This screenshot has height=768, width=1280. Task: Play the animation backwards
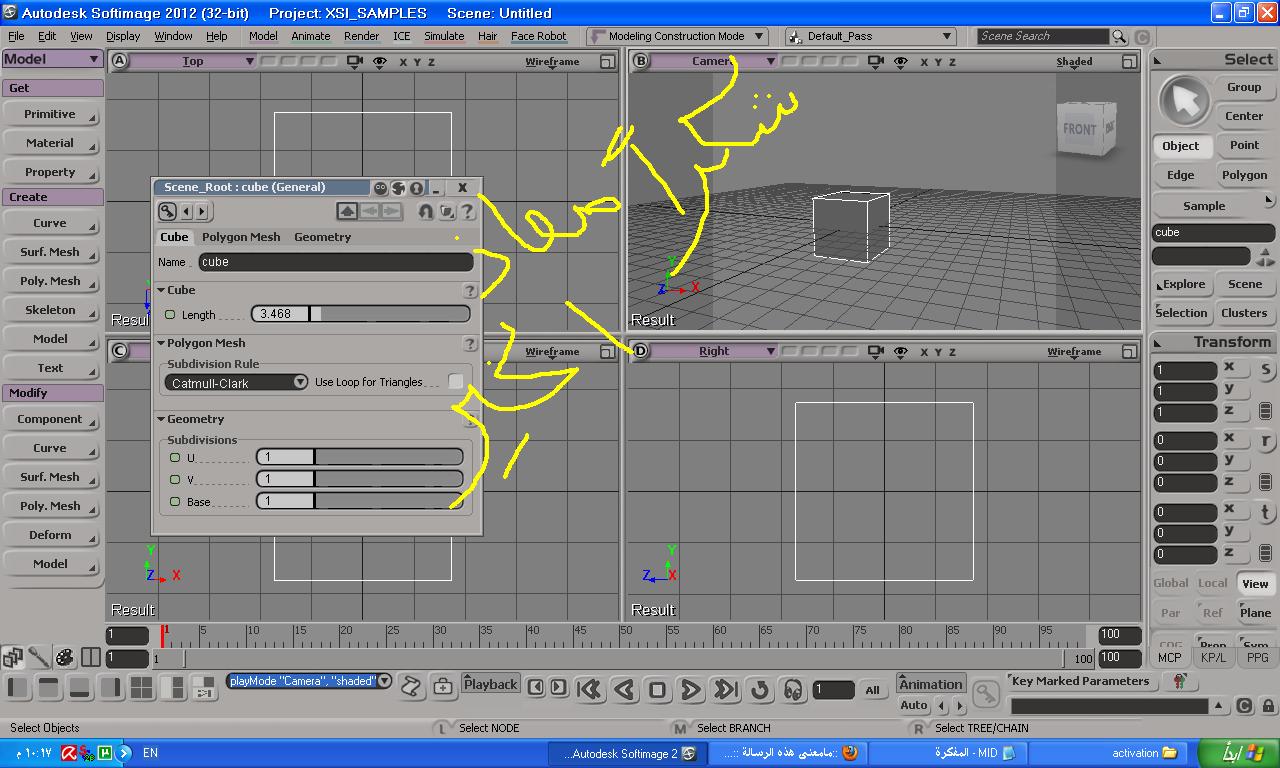click(x=625, y=689)
